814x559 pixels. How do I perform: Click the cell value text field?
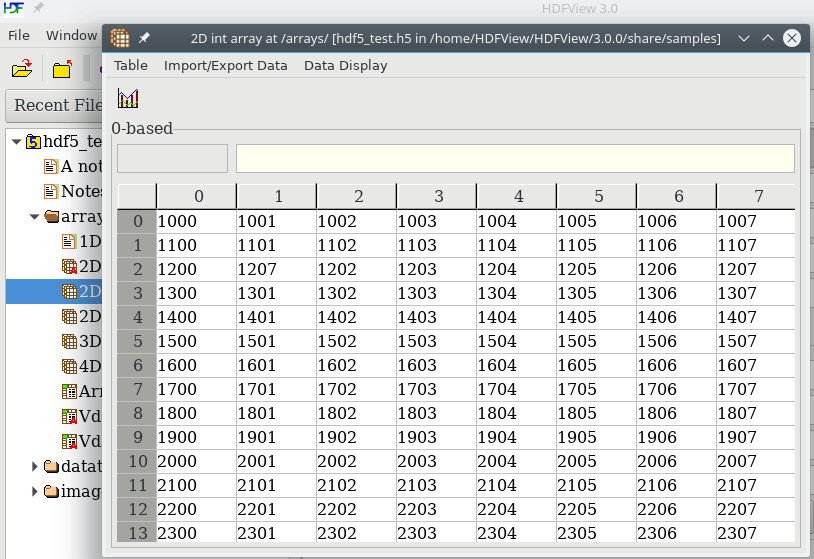515,158
